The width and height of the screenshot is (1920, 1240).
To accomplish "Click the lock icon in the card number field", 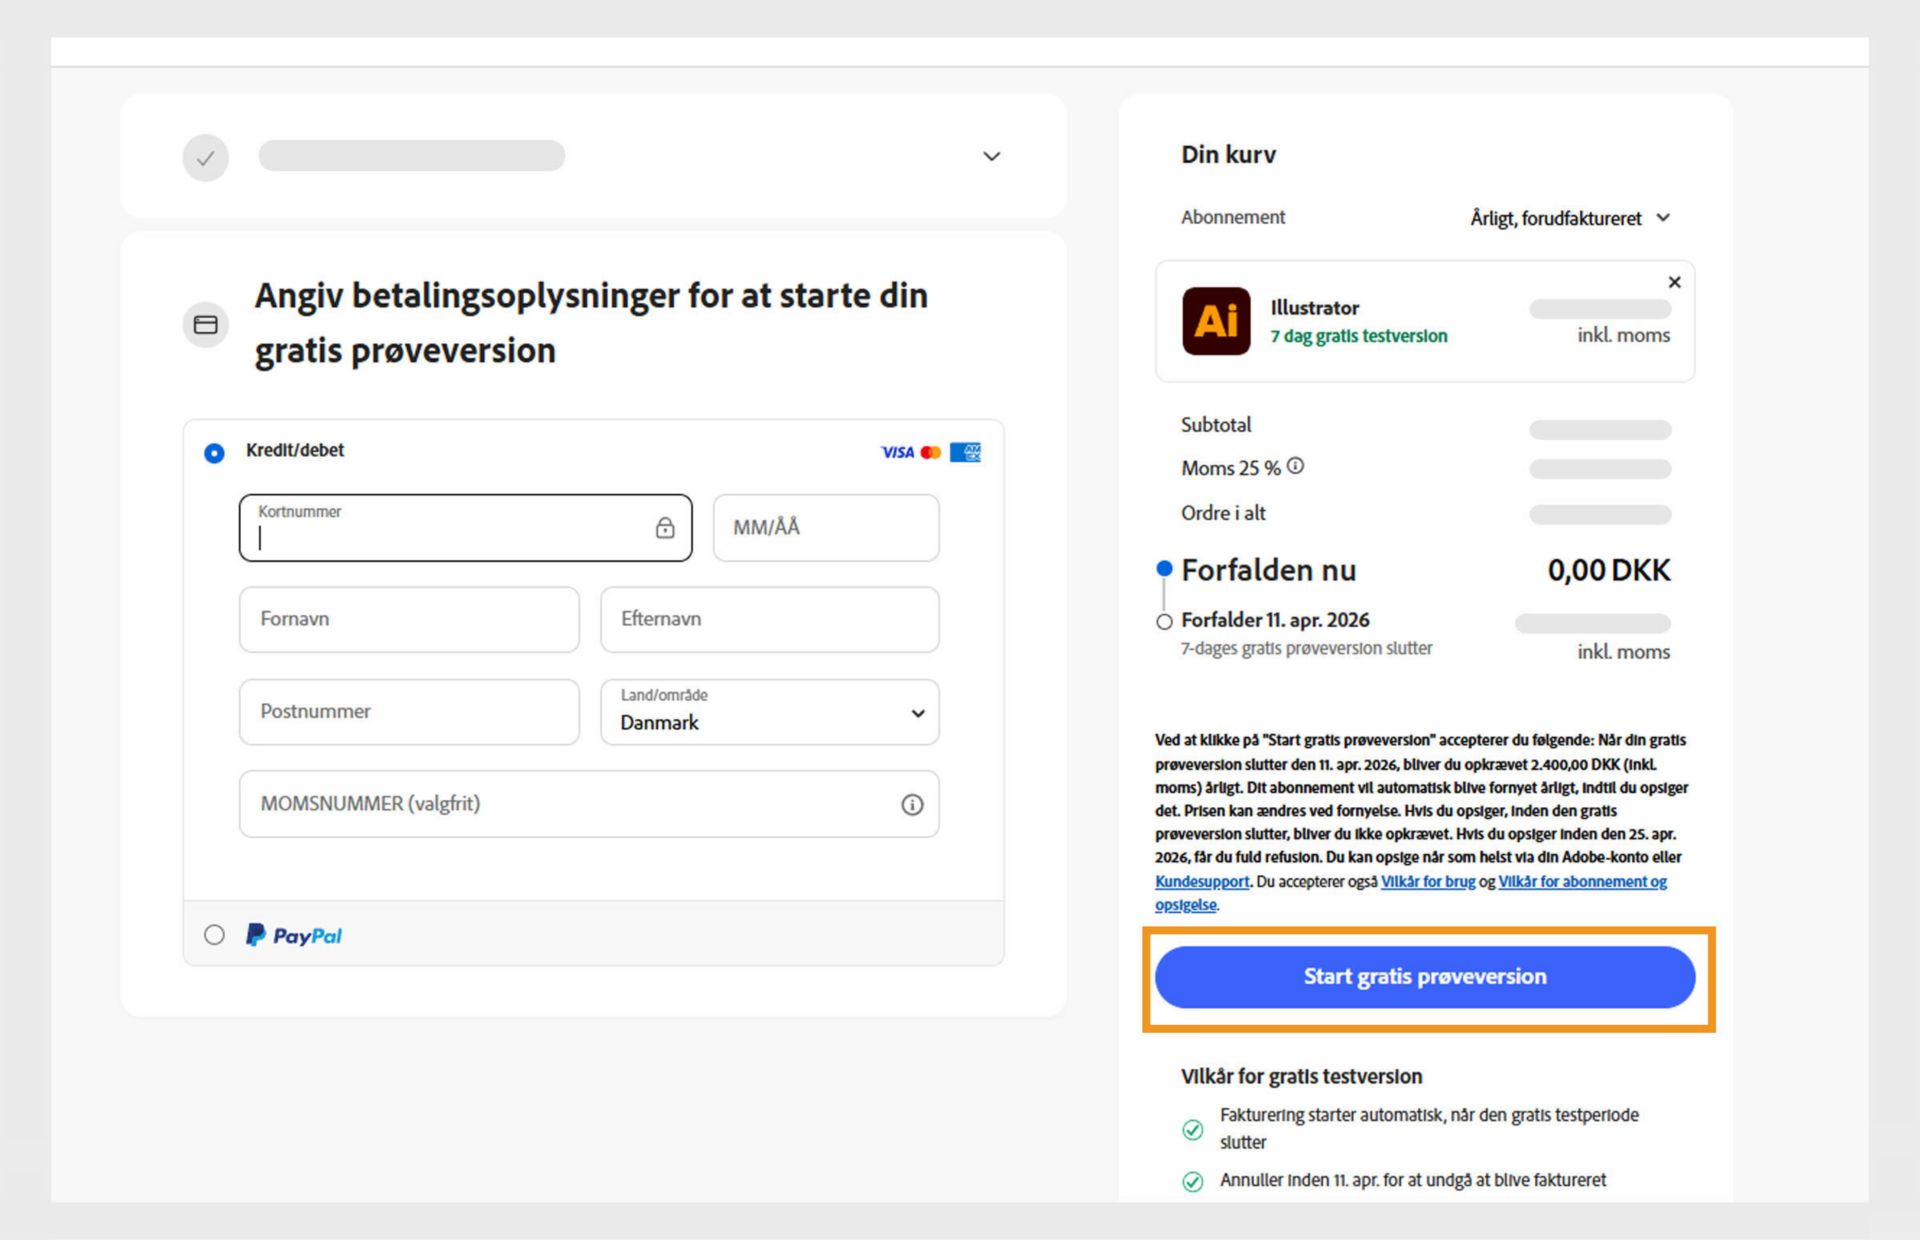I will pyautogui.click(x=664, y=528).
